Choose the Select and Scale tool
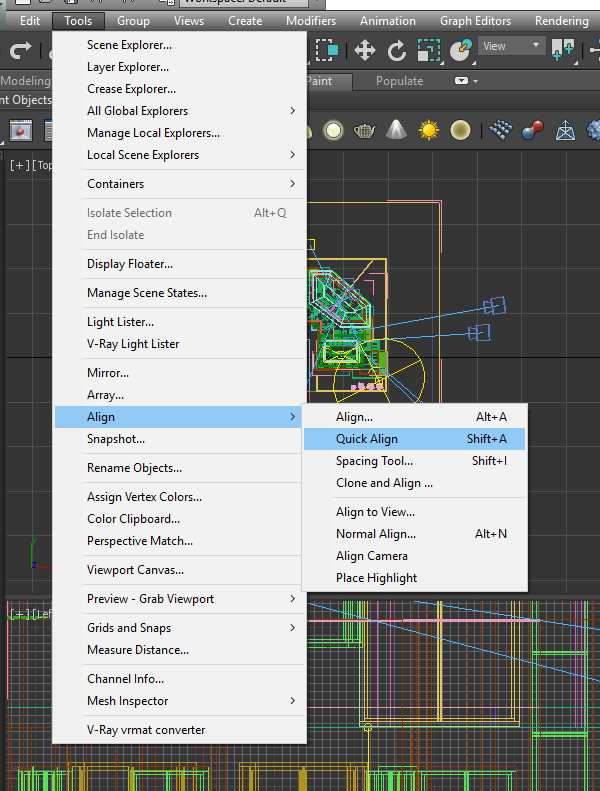The image size is (600, 791). (428, 50)
